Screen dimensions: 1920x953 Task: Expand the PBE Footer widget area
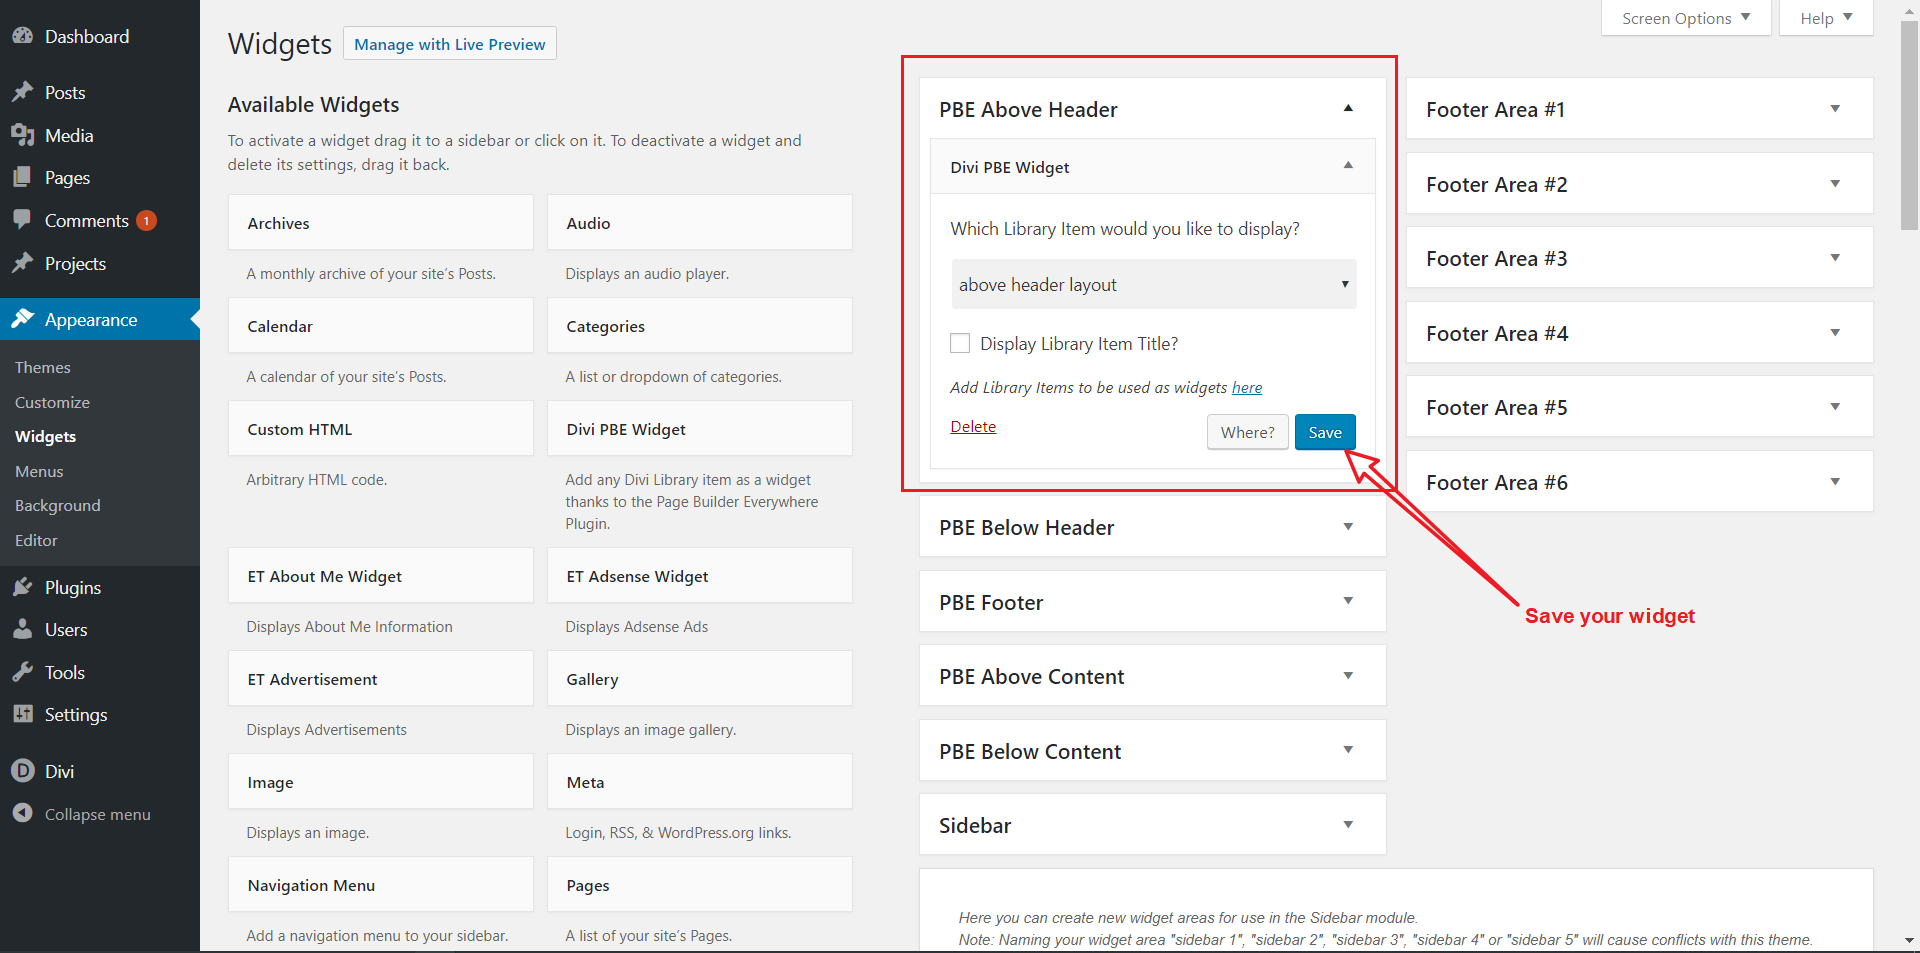coord(1348,601)
